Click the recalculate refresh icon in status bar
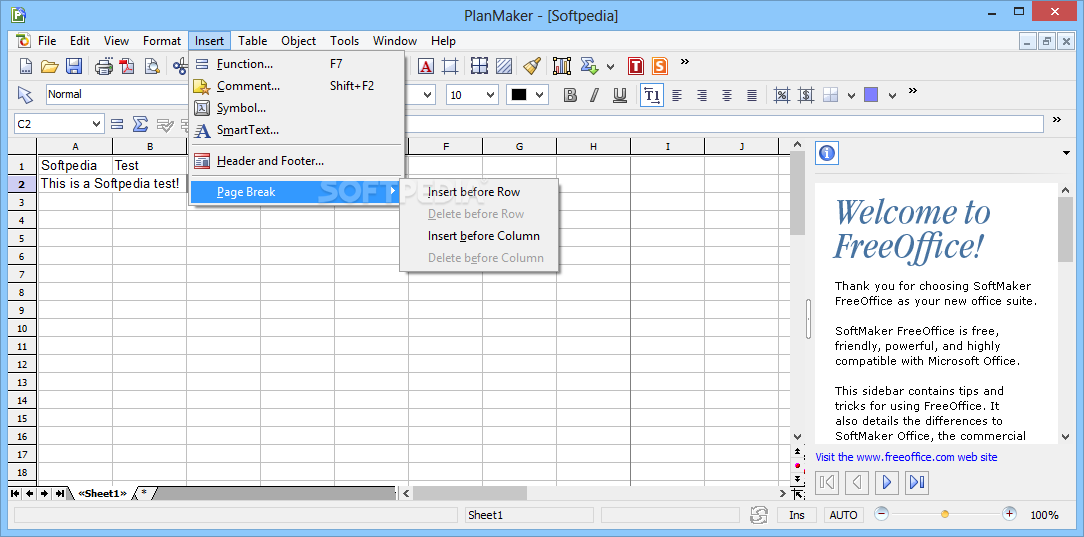Viewport: 1084px width, 537px height. (758, 515)
